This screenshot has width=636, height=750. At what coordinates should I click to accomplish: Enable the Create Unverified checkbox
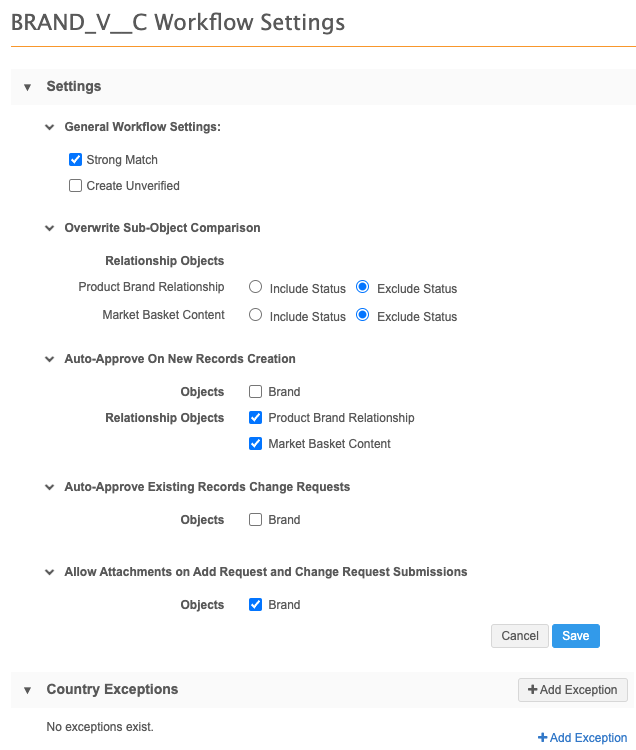(x=75, y=186)
